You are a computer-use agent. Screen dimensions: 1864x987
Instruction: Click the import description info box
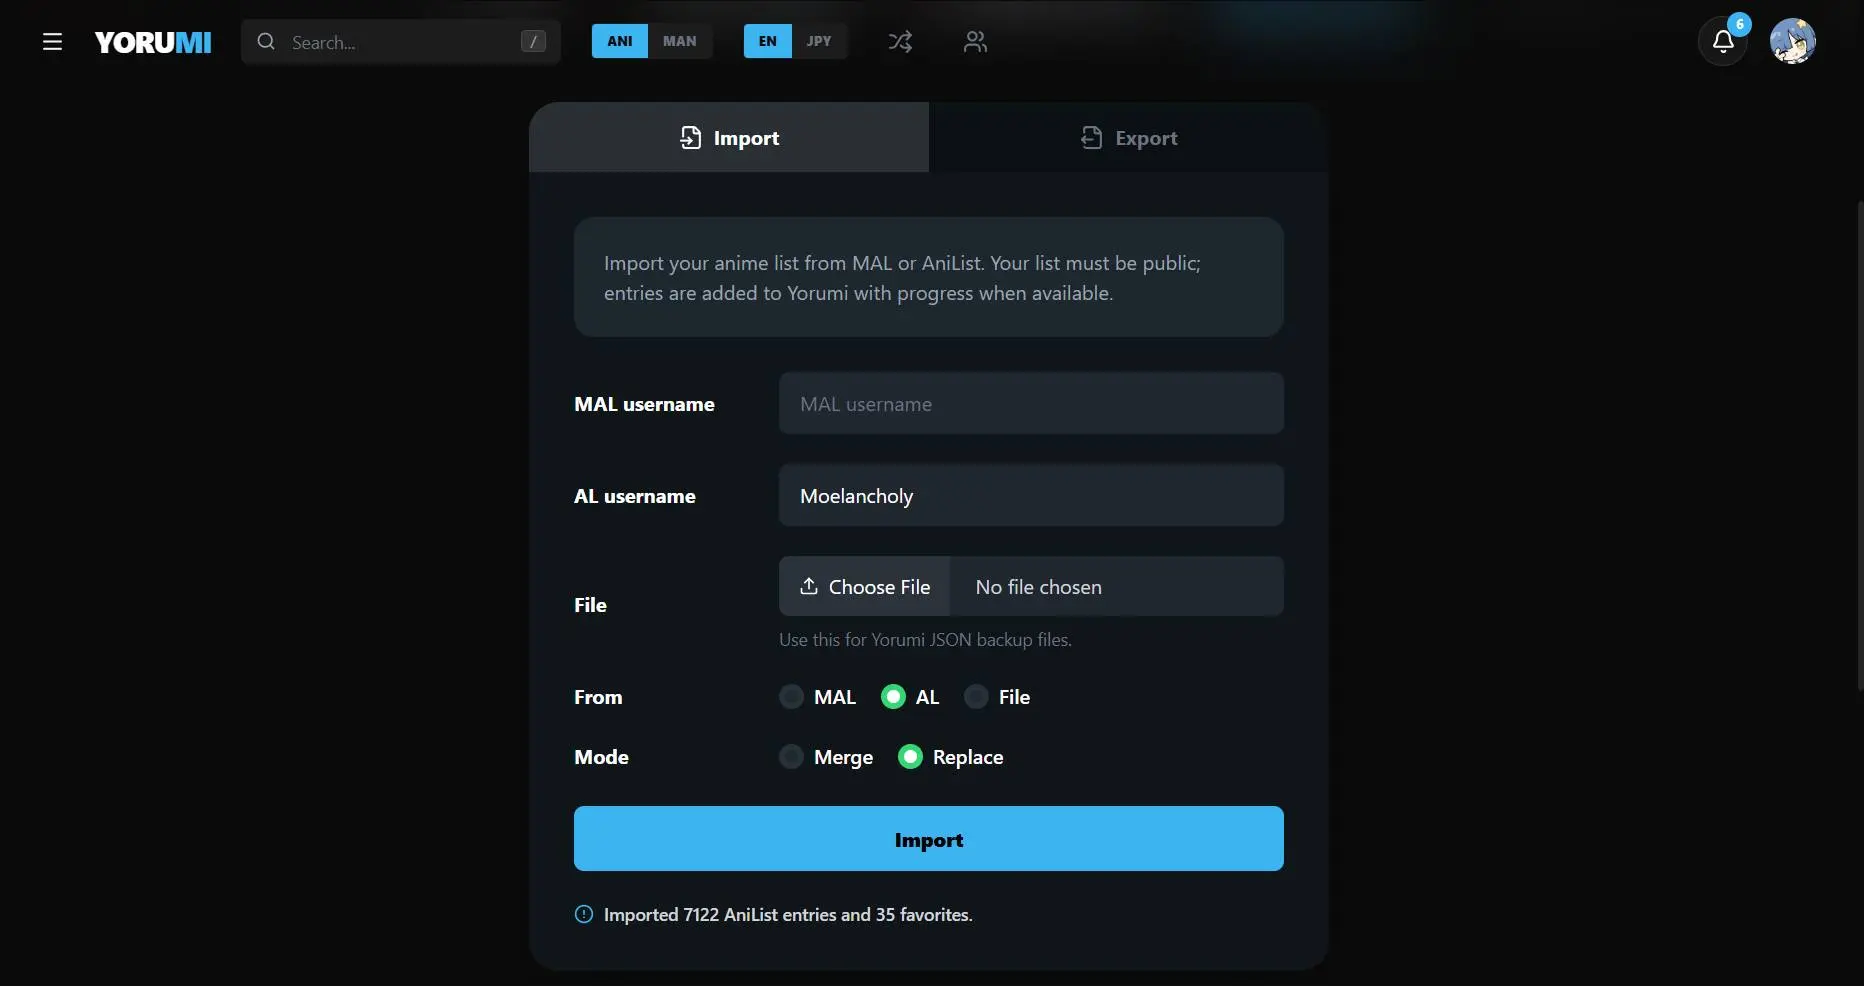click(x=929, y=277)
